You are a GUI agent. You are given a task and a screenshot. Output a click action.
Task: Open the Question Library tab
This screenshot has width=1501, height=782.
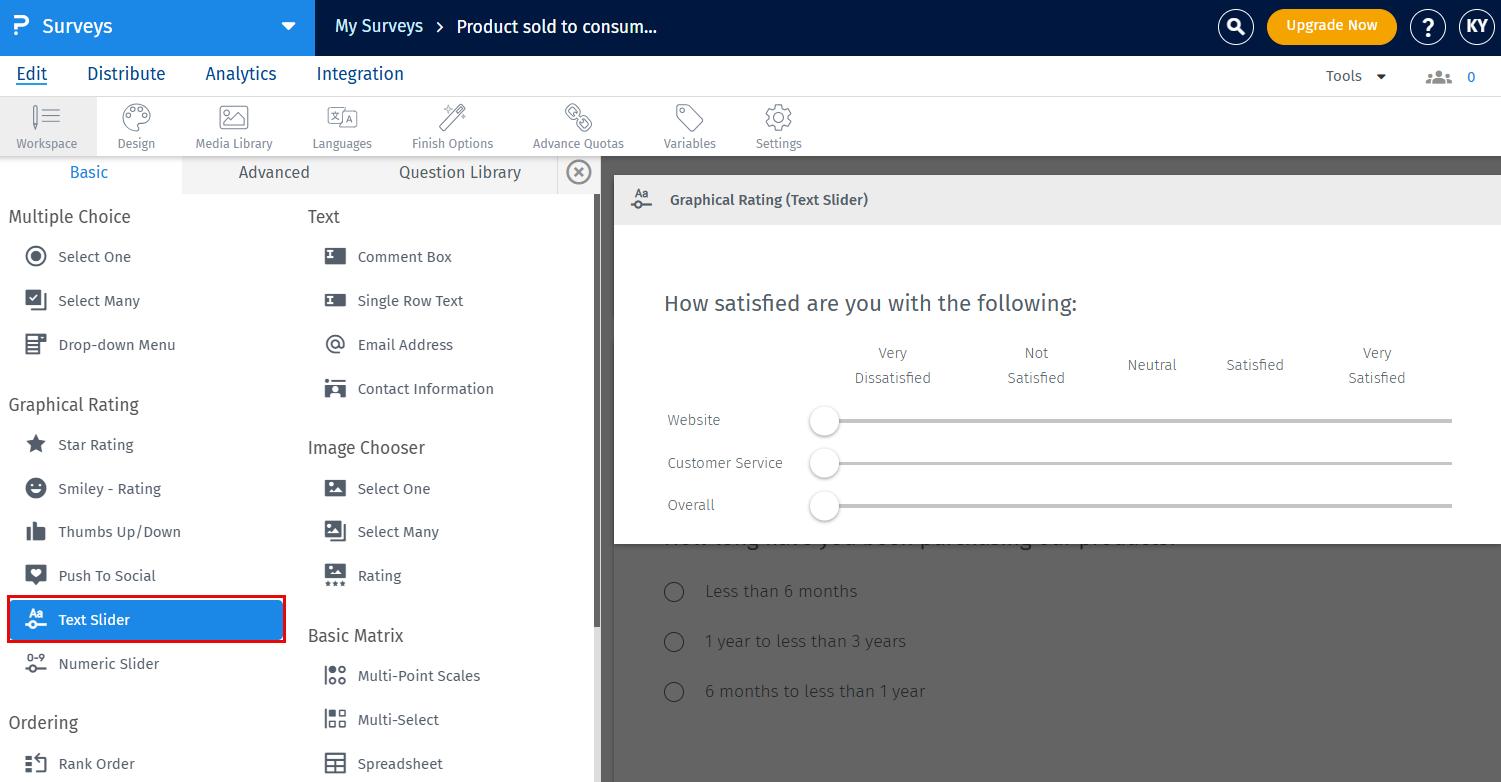459,172
